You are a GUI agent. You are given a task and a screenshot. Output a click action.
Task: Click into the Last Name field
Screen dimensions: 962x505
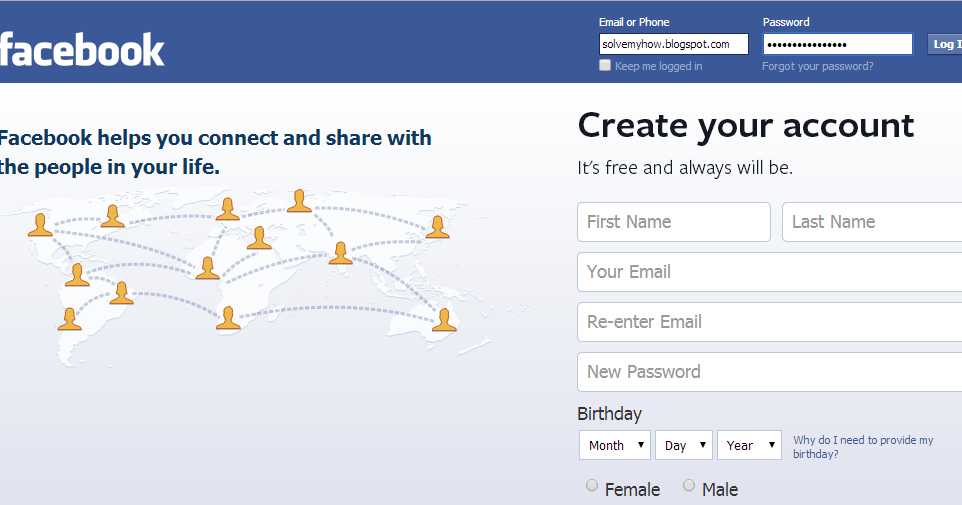coord(872,222)
